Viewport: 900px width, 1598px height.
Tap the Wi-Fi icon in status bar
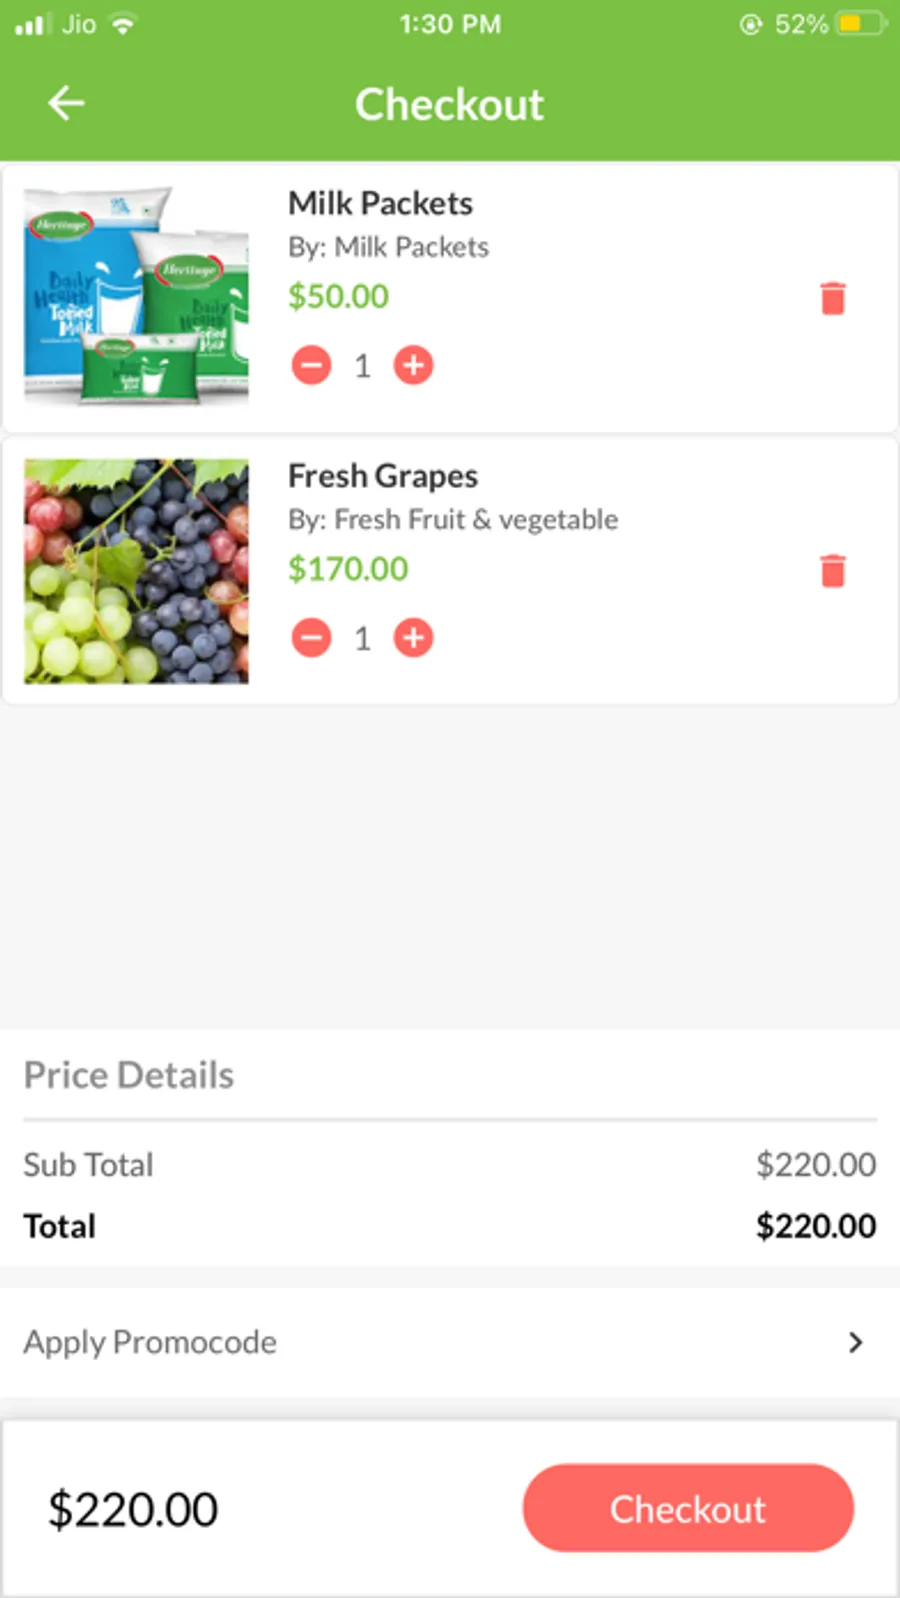click(x=123, y=24)
